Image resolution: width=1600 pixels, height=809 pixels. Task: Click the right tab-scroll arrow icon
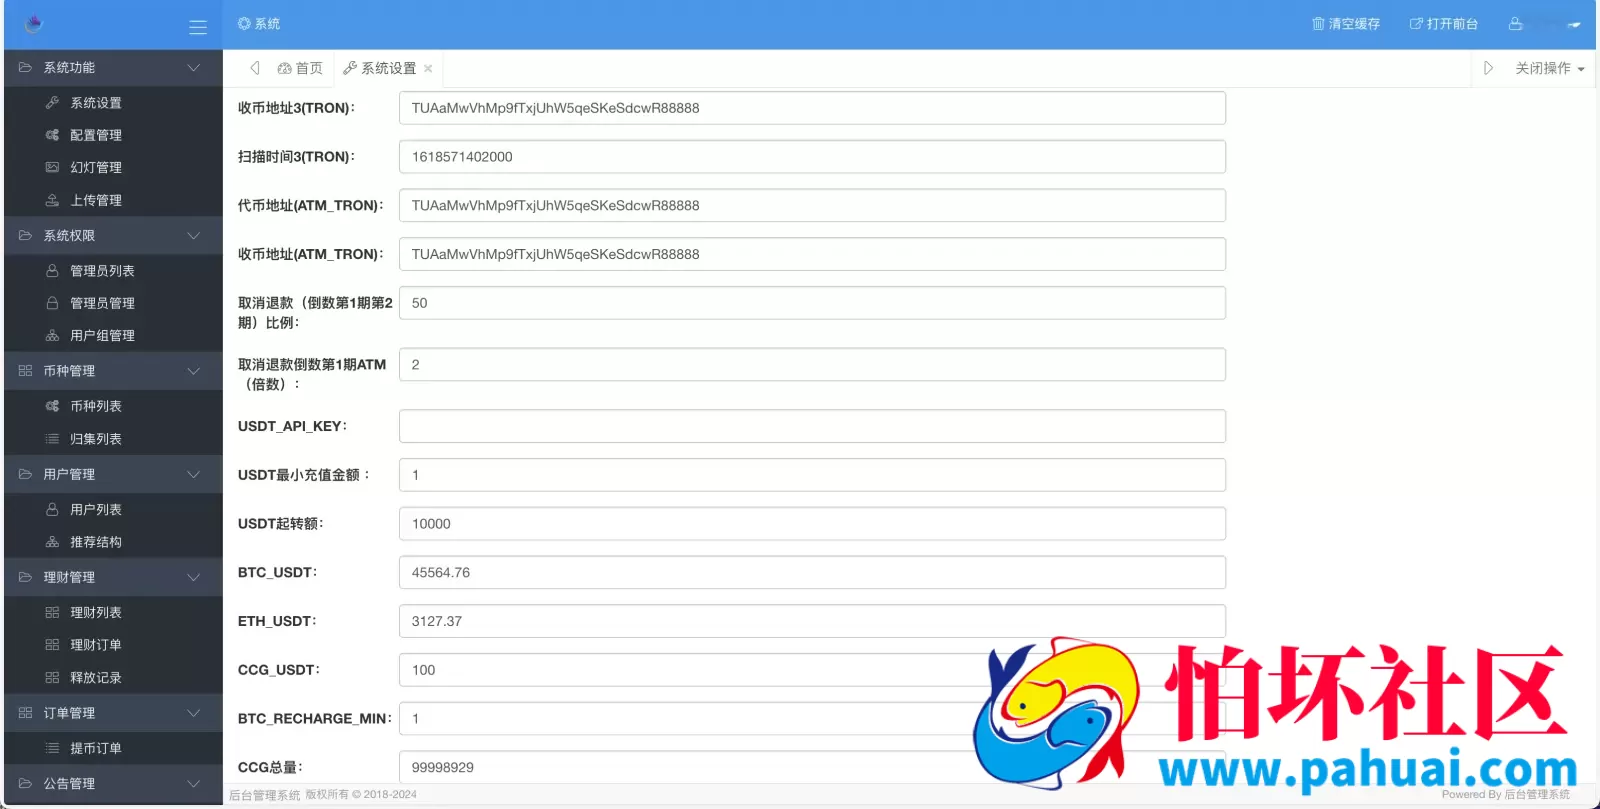pyautogui.click(x=1488, y=68)
